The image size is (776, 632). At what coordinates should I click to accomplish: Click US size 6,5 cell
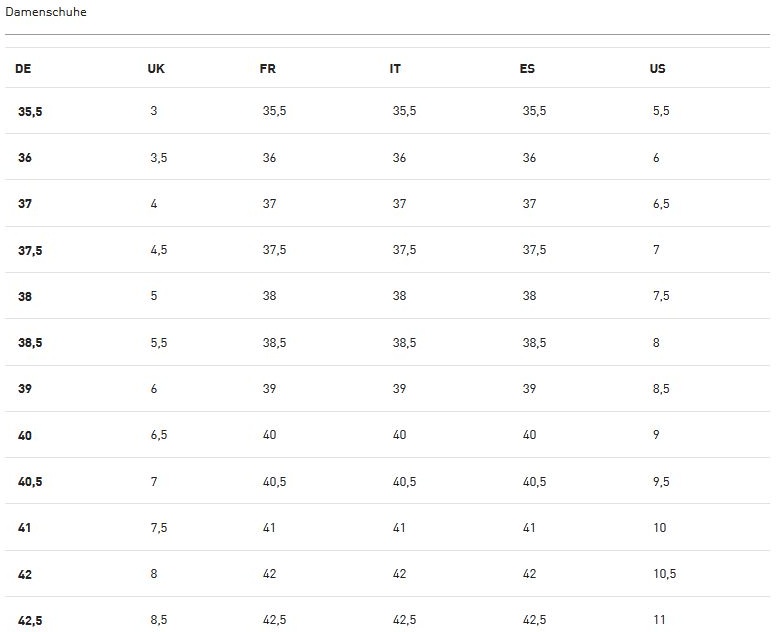coord(661,204)
